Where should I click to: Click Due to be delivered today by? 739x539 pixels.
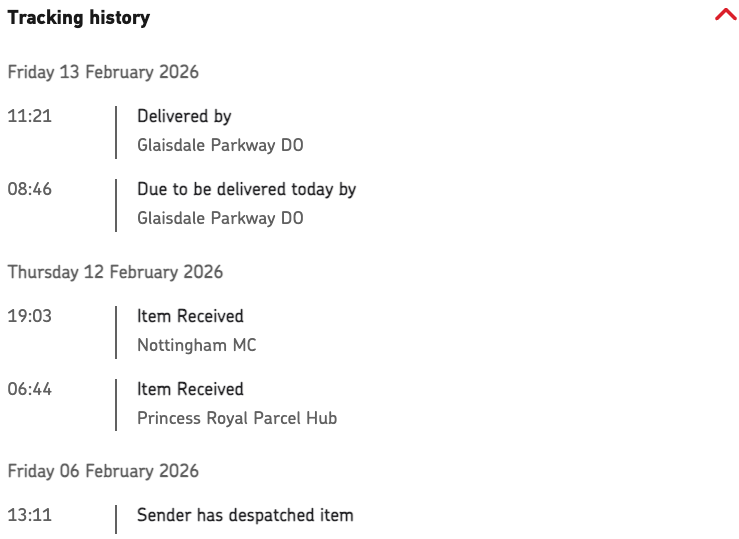[246, 189]
